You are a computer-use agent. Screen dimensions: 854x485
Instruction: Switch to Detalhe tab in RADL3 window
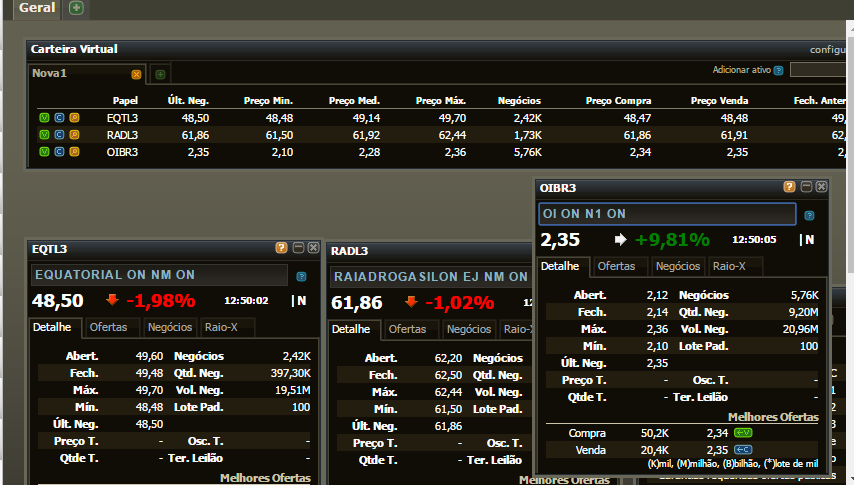351,329
